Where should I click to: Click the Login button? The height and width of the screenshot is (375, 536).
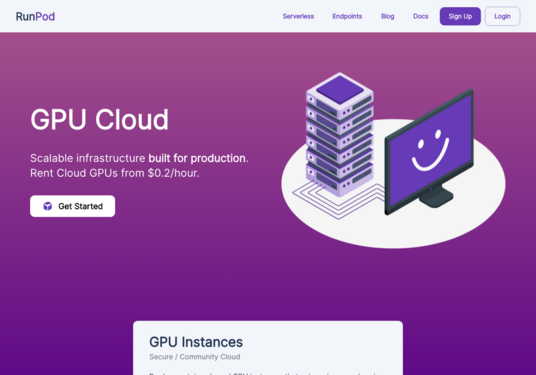[502, 16]
